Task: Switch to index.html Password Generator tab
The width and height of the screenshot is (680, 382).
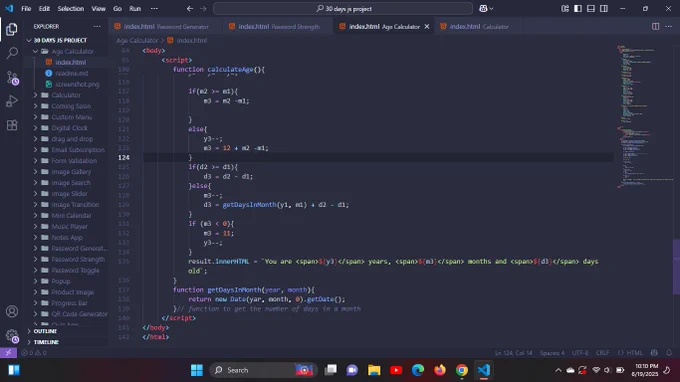Action: [x=165, y=26]
